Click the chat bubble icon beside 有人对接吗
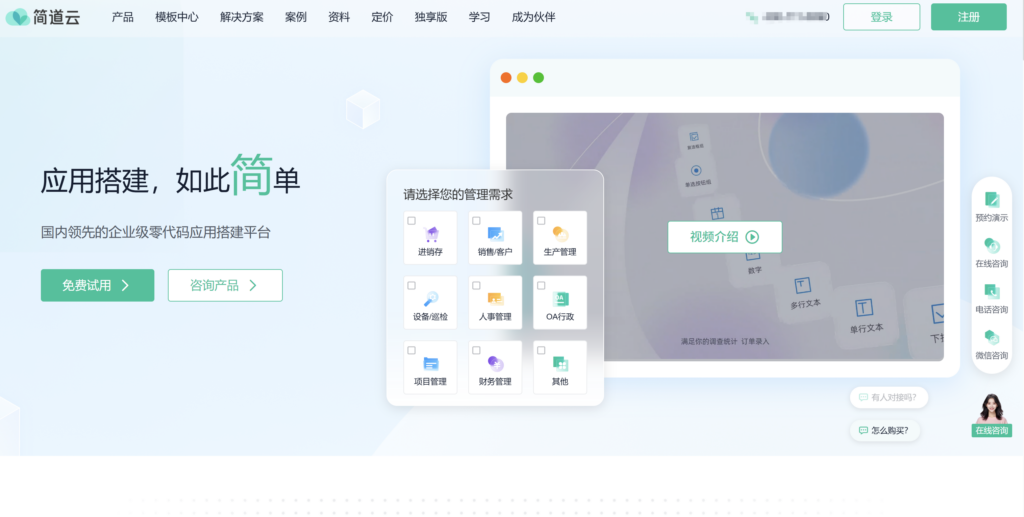Screen dimensions: 1024x517 863,397
